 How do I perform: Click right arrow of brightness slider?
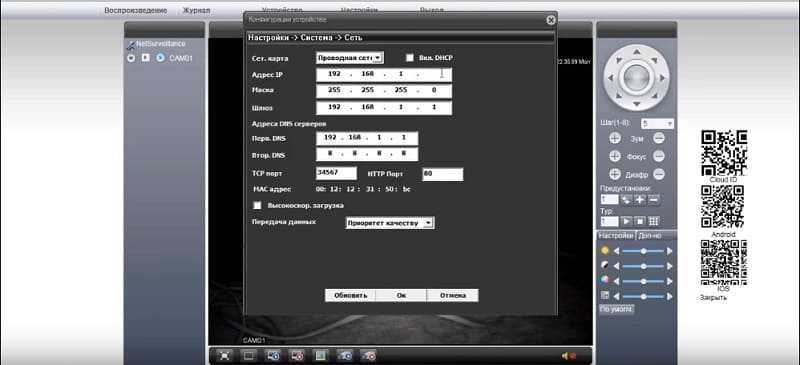click(x=670, y=251)
